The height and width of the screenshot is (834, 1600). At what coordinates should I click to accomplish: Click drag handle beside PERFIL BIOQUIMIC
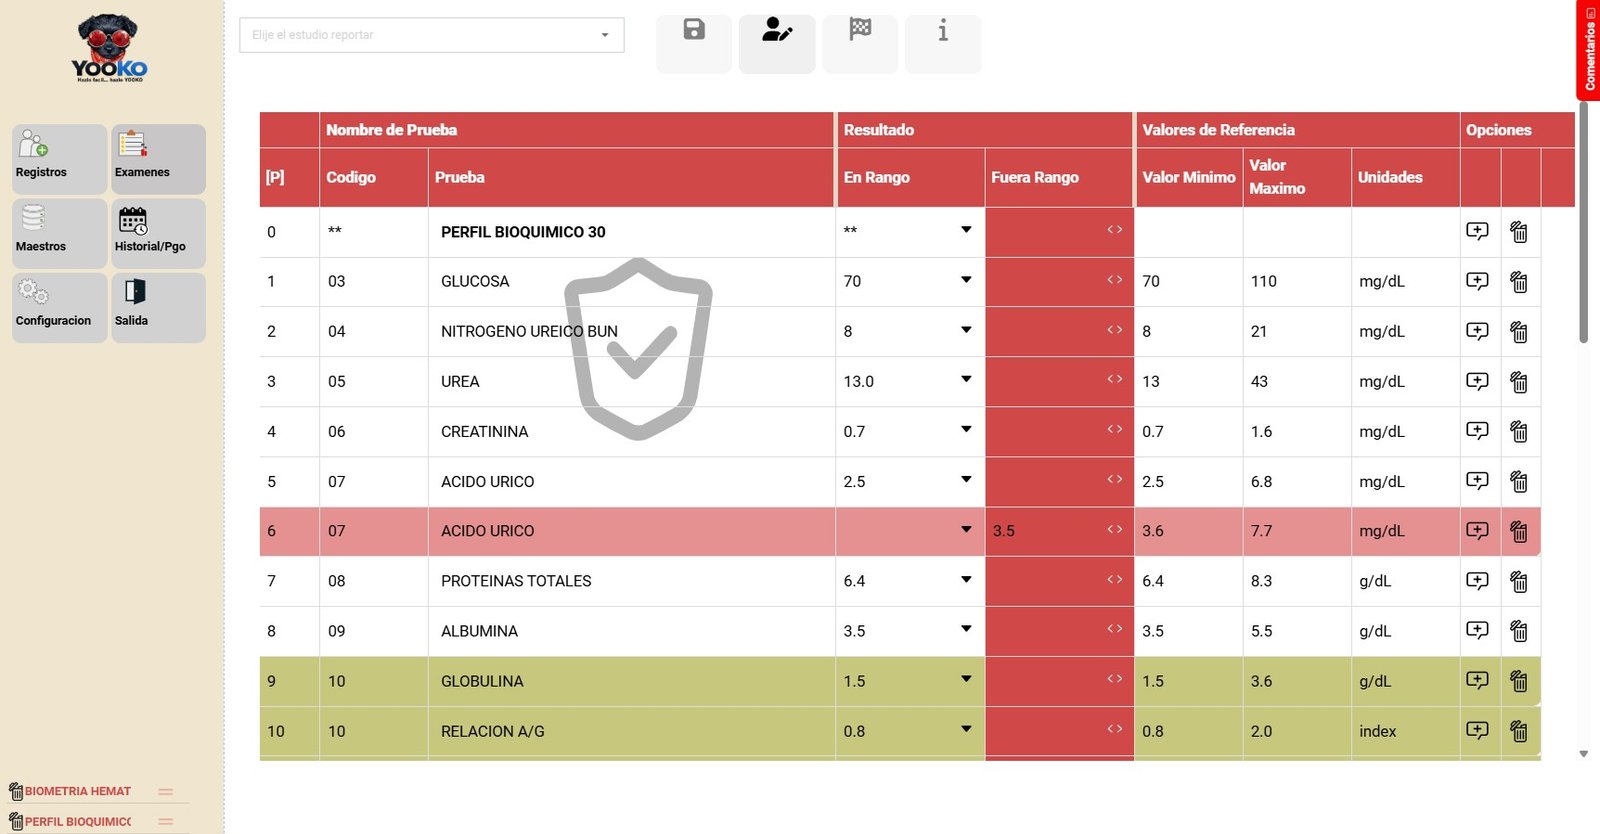click(166, 822)
